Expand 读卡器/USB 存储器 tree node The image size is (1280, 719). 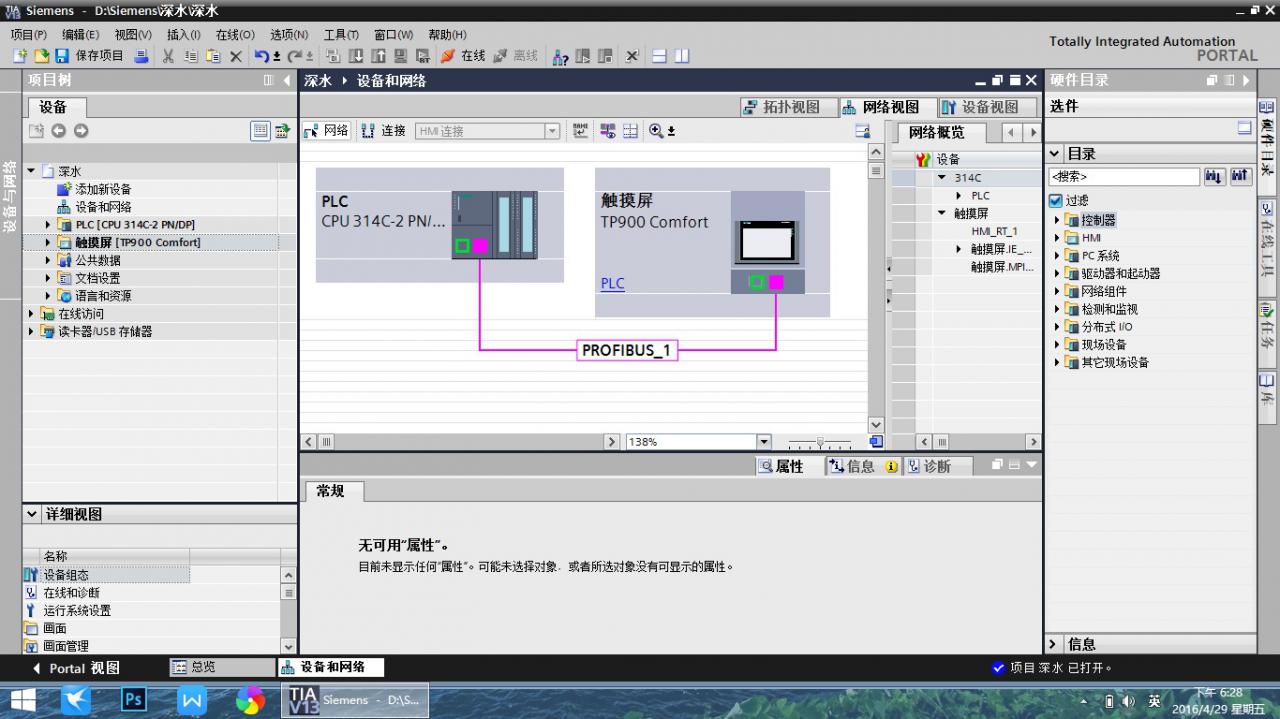click(x=31, y=331)
